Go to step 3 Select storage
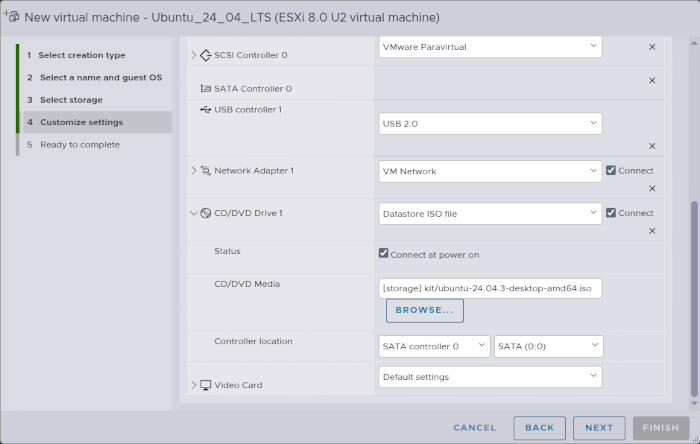Image resolution: width=700 pixels, height=444 pixels. (70, 100)
